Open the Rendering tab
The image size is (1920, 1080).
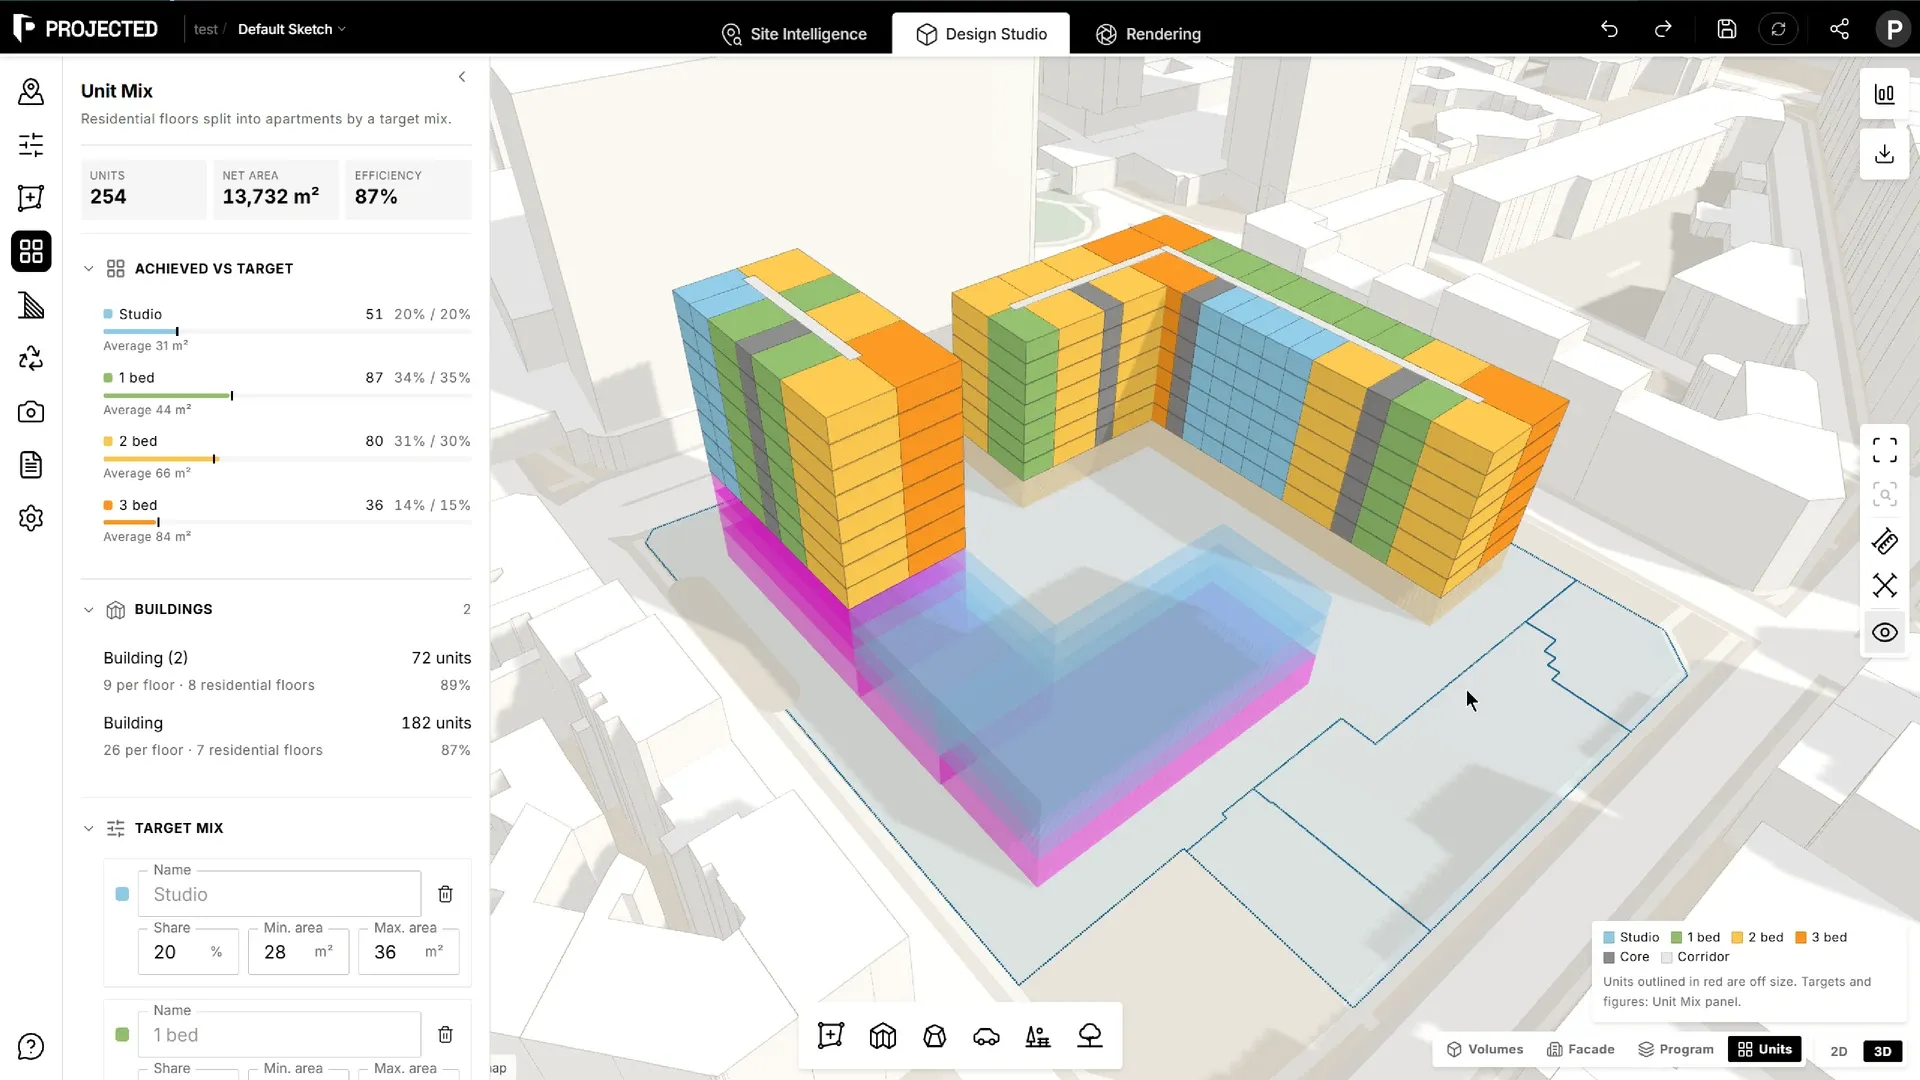(x=1148, y=34)
